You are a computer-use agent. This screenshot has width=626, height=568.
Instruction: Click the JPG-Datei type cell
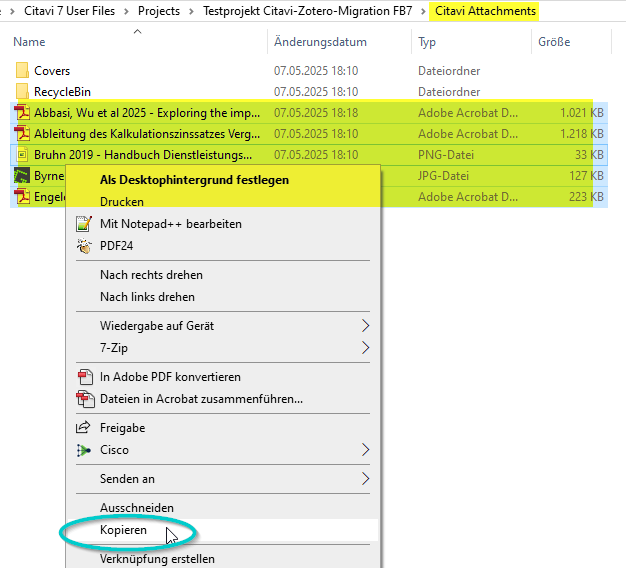[443, 176]
